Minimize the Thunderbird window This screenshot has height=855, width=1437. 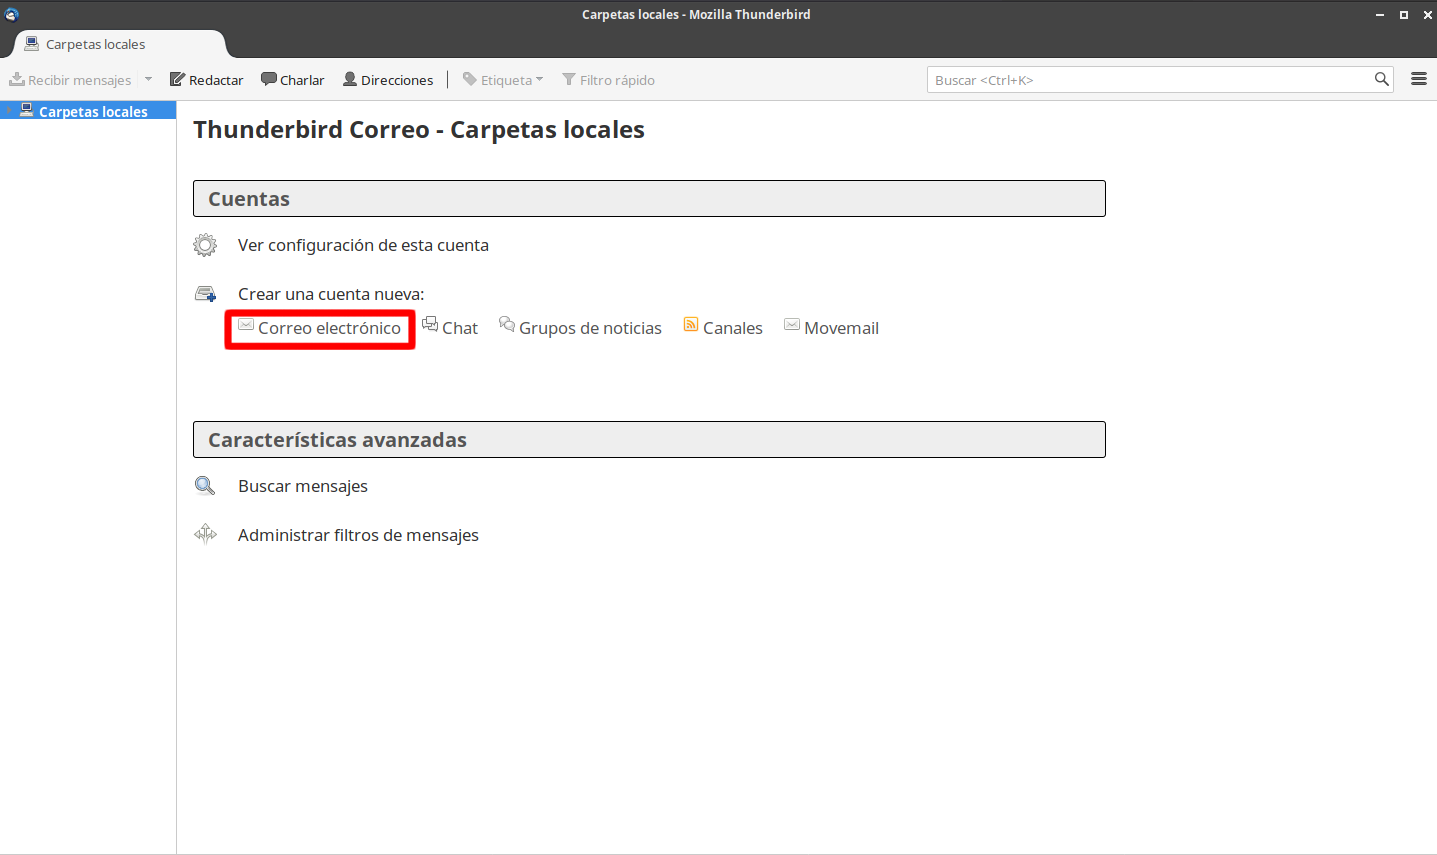(x=1380, y=14)
